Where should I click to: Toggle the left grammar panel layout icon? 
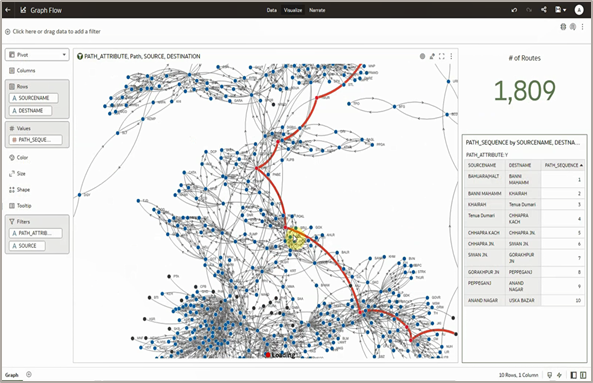coord(573,375)
